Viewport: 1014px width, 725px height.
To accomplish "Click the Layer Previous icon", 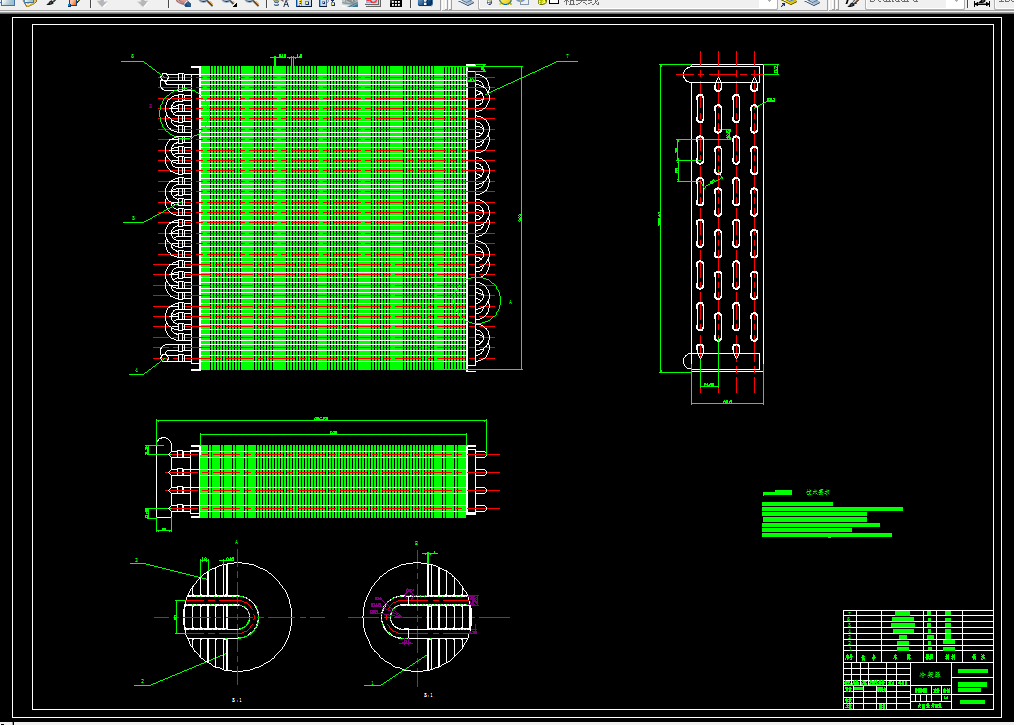I will 813,2.
